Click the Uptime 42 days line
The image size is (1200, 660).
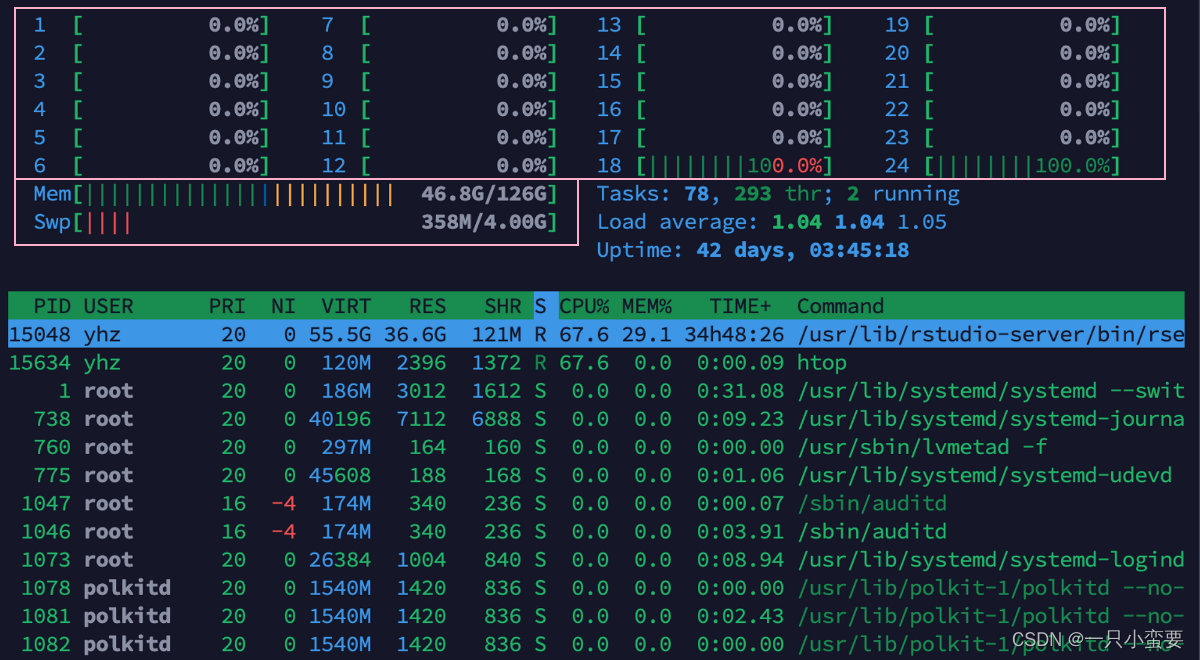[x=753, y=250]
